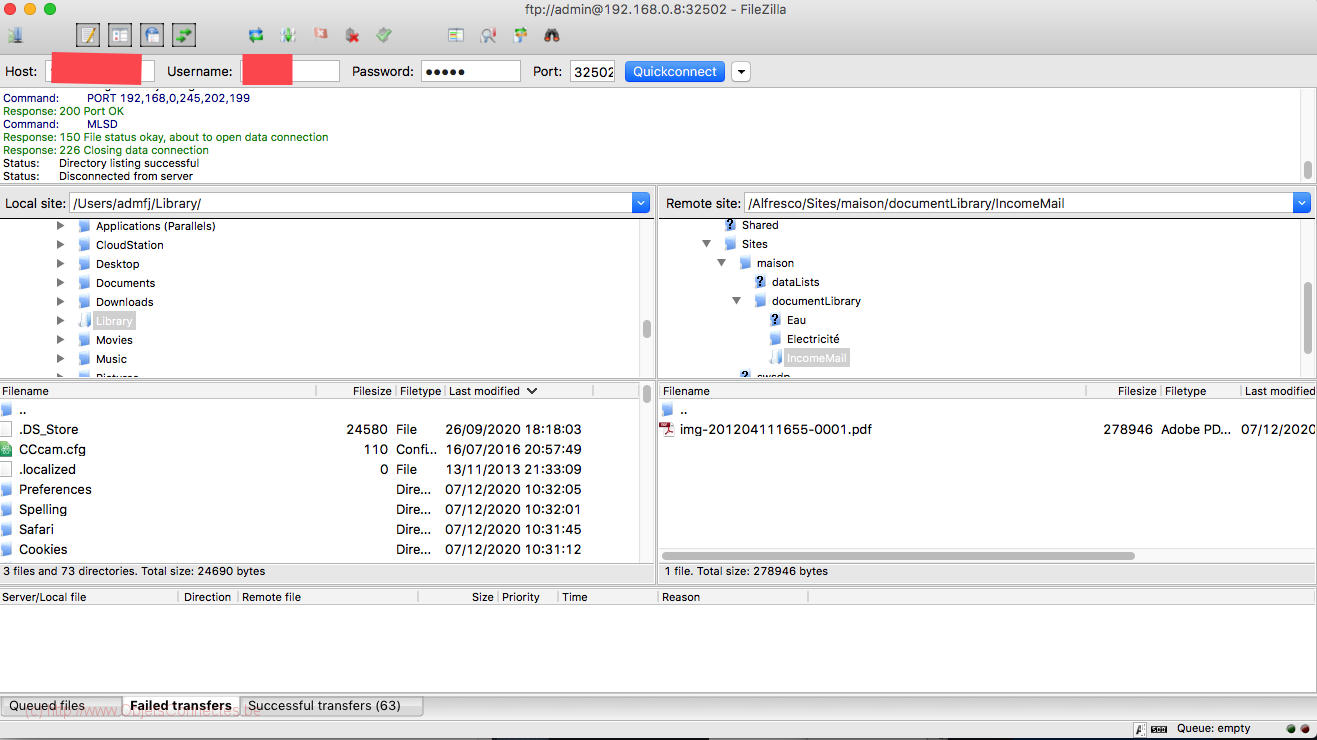This screenshot has height=740, width=1317.
Task: Click process queue toolbar icon
Action: point(288,36)
